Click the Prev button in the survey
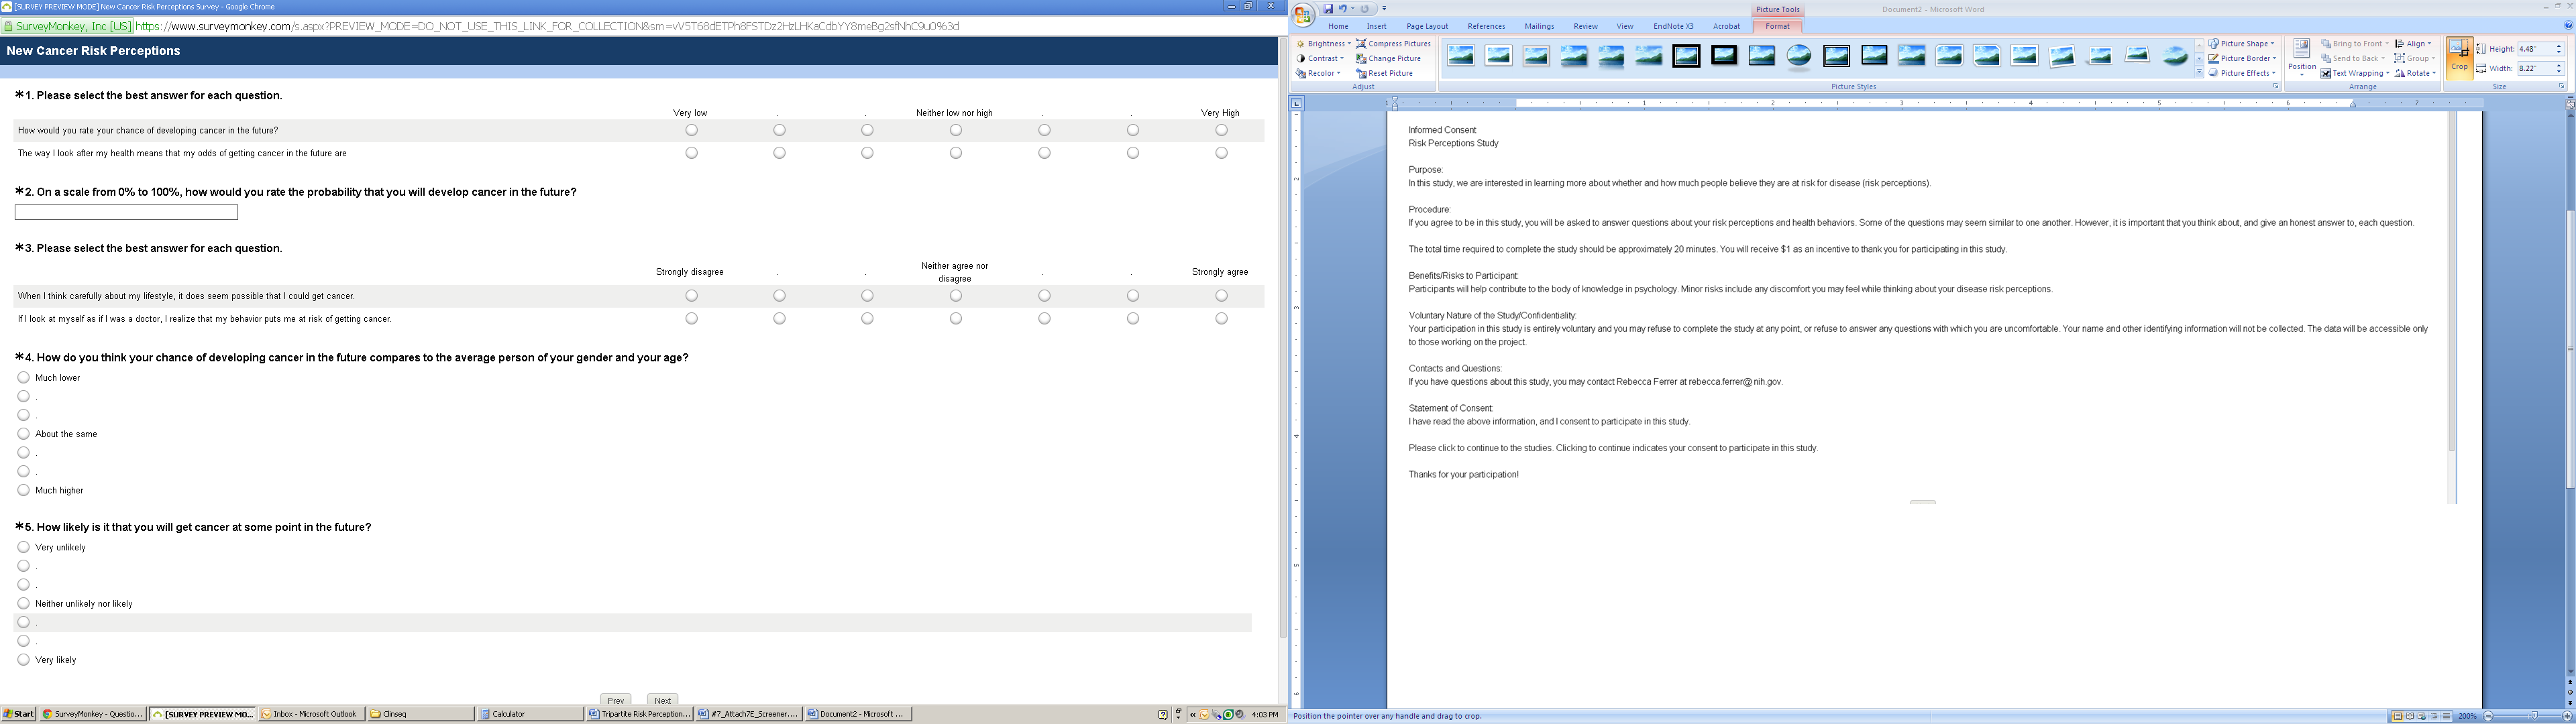2576x724 pixels. pos(615,700)
